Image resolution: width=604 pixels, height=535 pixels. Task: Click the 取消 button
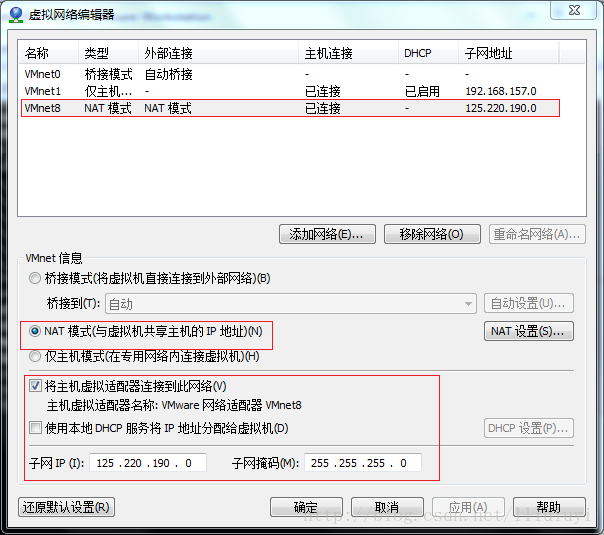pos(387,507)
